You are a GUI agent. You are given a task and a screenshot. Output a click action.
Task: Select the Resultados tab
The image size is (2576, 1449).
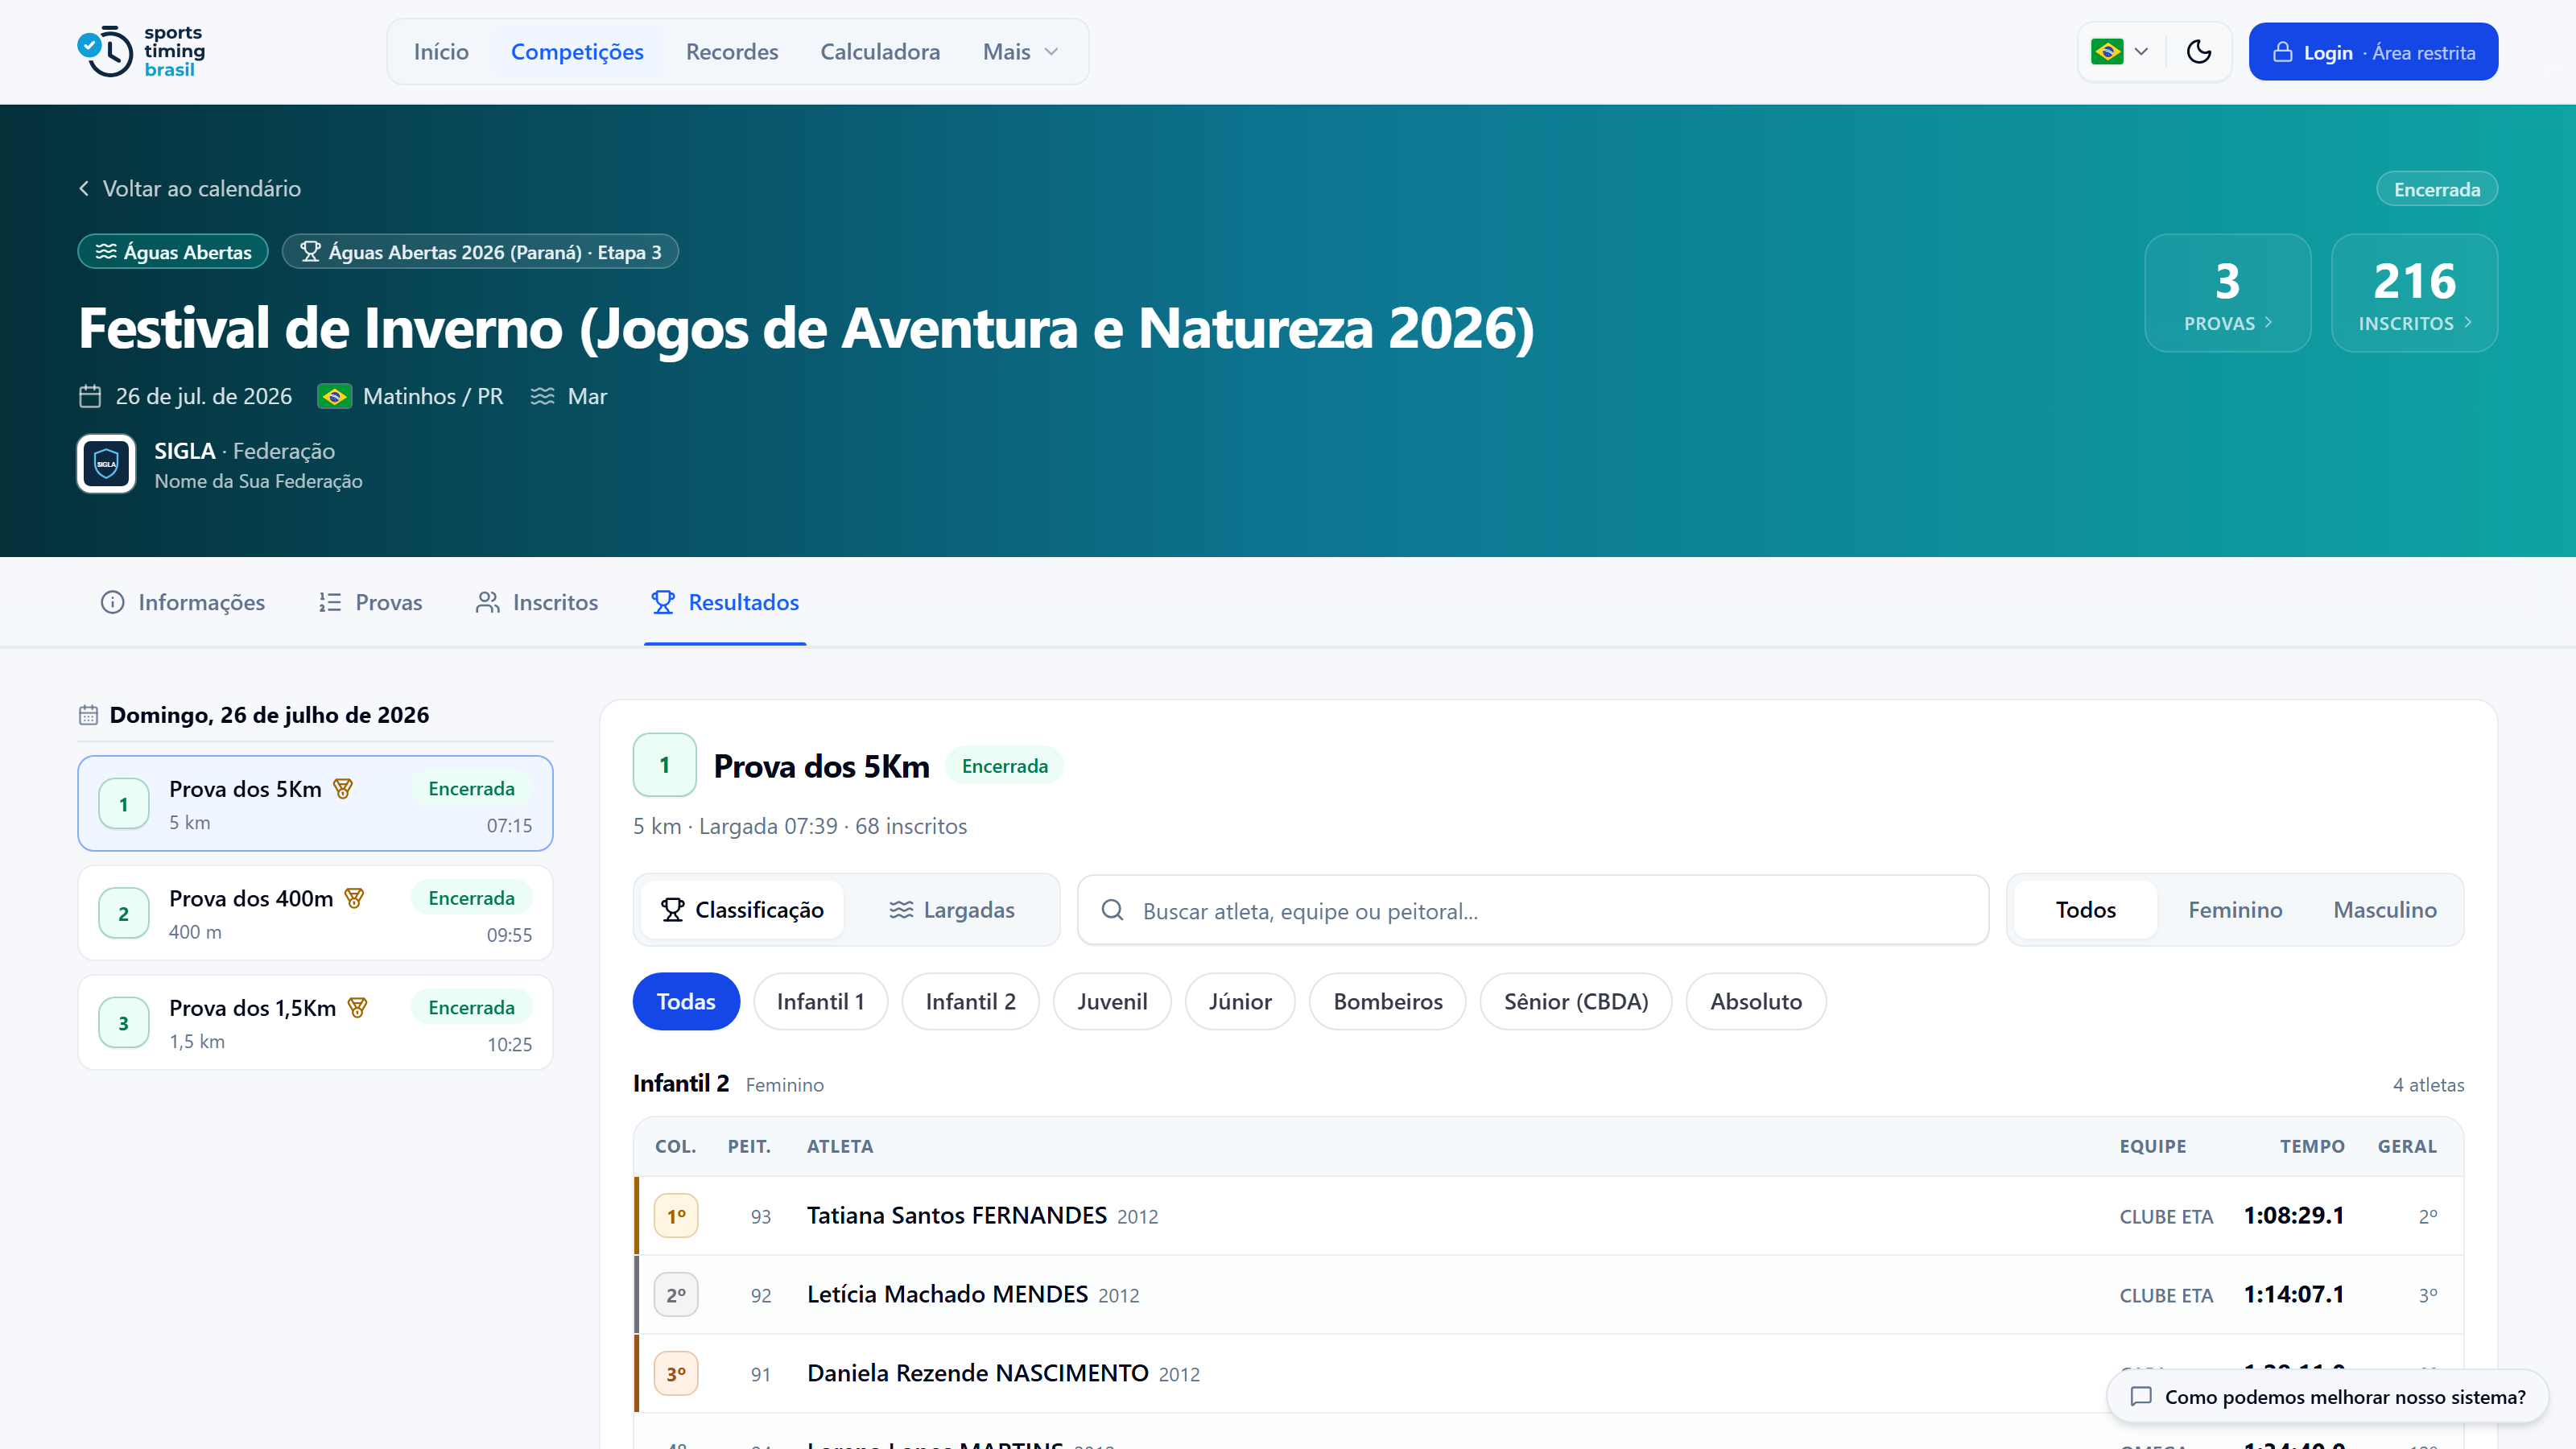pyautogui.click(x=725, y=603)
